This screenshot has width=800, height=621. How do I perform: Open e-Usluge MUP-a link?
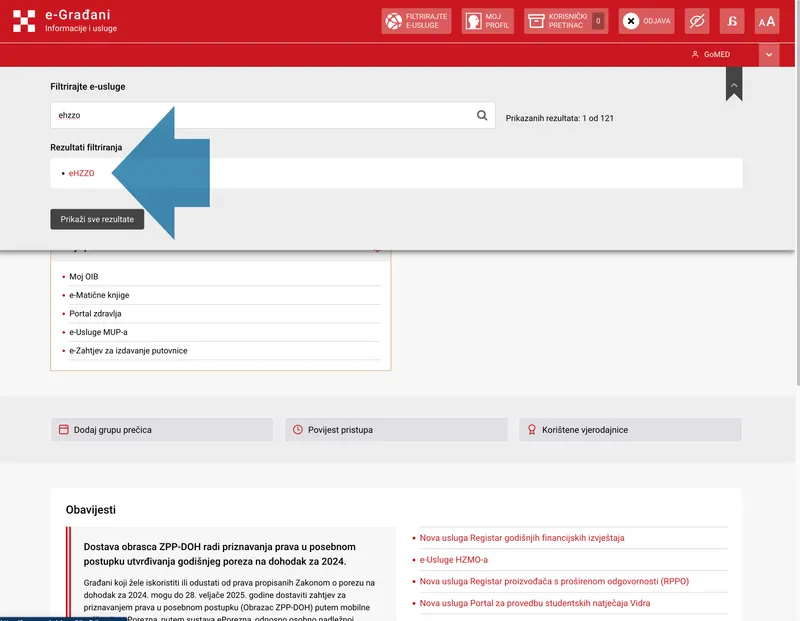click(98, 332)
